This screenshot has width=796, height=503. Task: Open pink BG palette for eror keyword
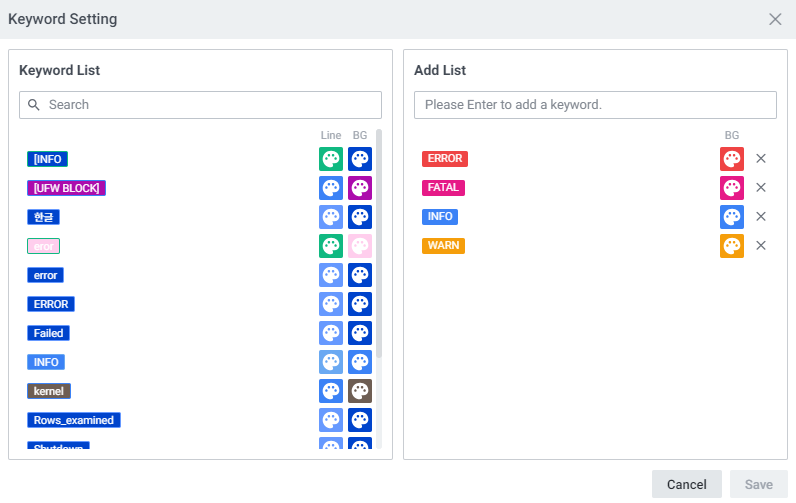pos(360,246)
